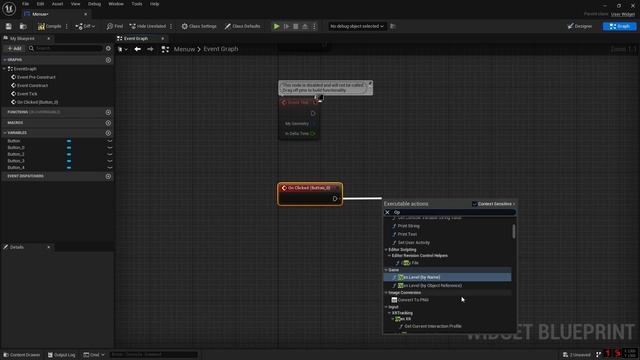The image size is (640, 360).
Task: Open the Diff dropdown
Action: click(x=85, y=26)
